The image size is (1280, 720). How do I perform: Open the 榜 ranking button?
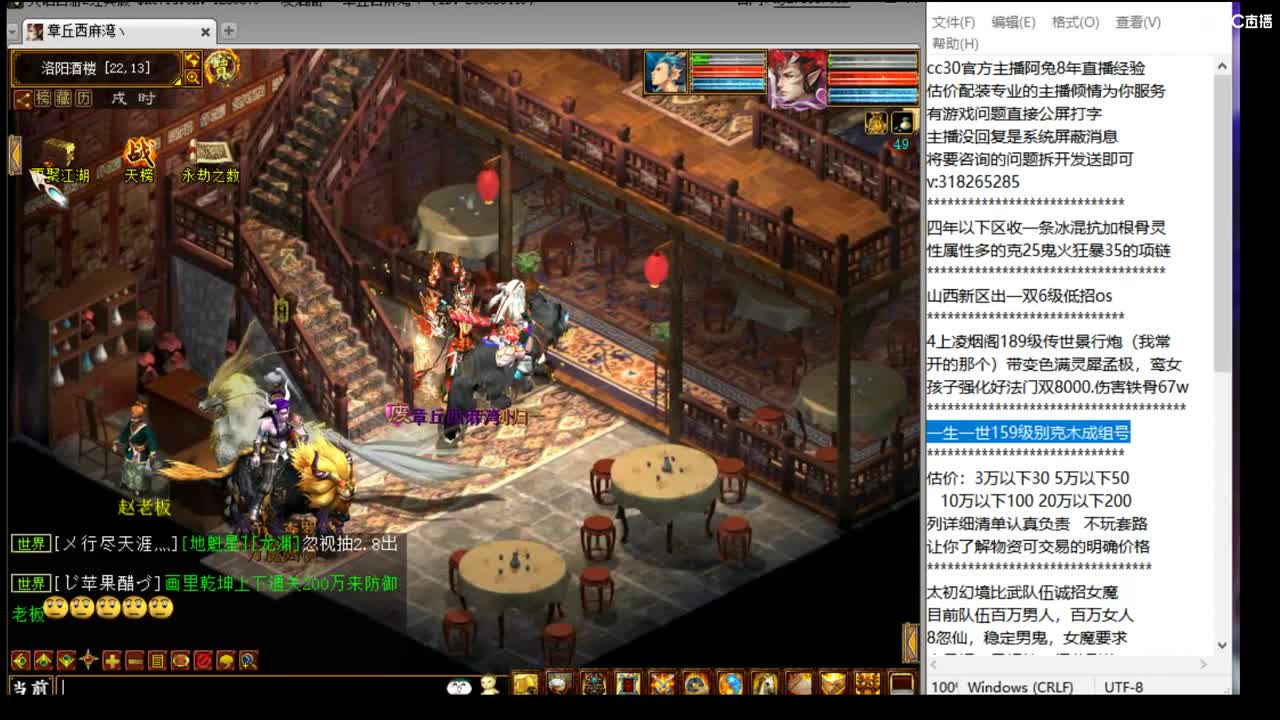tap(43, 98)
